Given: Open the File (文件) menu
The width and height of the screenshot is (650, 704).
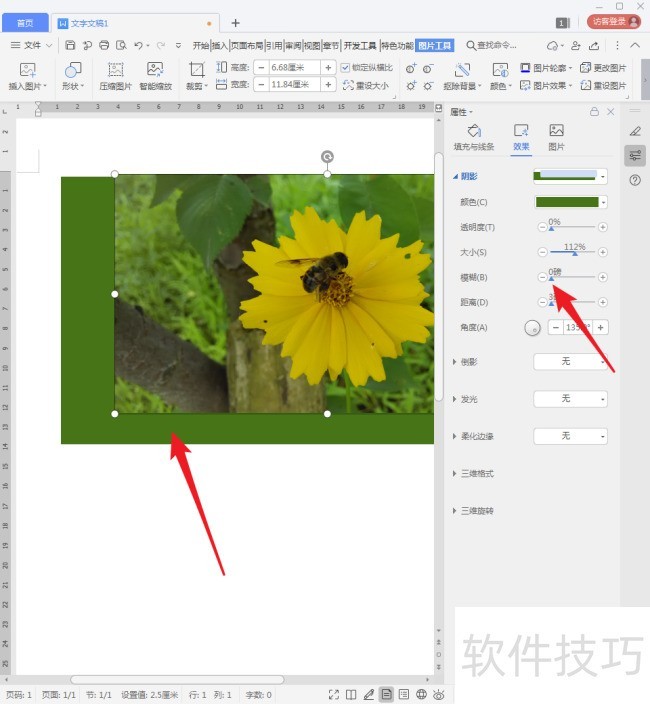Looking at the screenshot, I should point(31,45).
